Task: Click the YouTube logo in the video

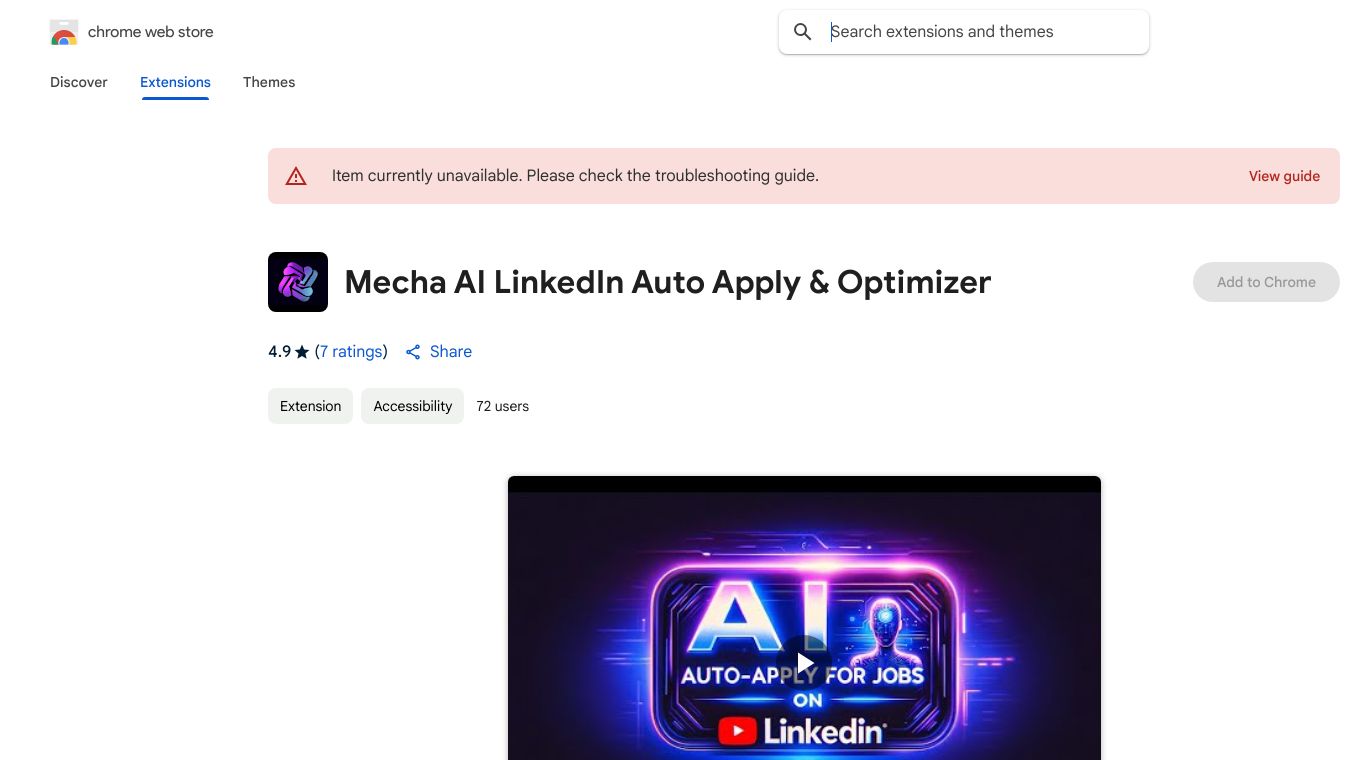Action: point(737,731)
